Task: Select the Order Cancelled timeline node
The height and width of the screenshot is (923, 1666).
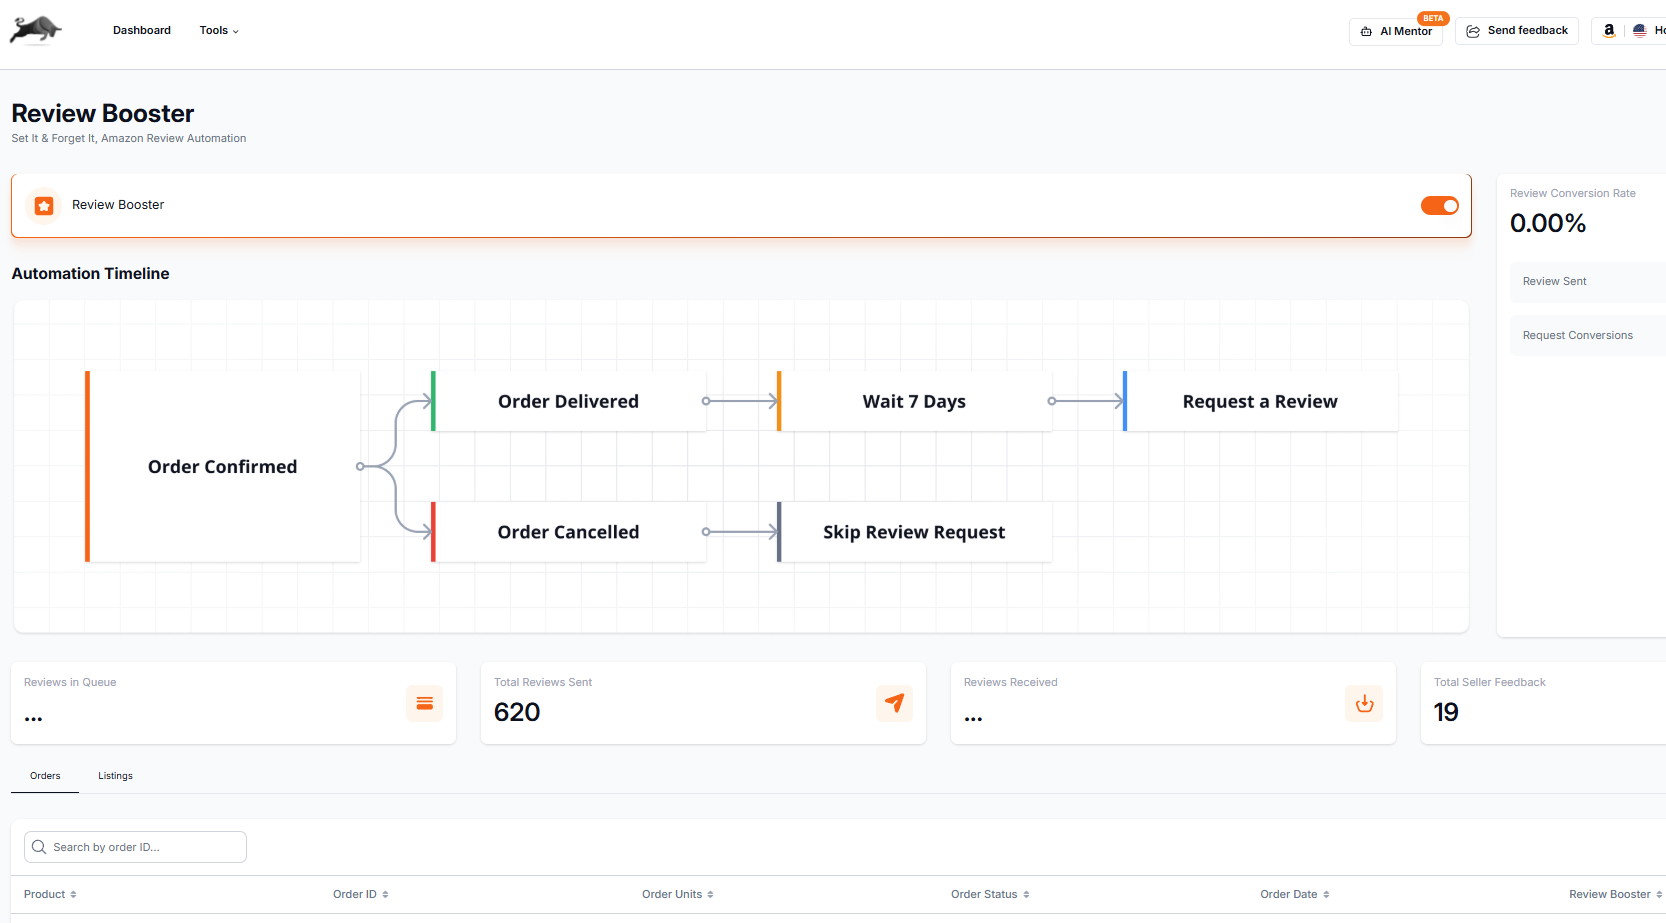Action: [x=568, y=532]
